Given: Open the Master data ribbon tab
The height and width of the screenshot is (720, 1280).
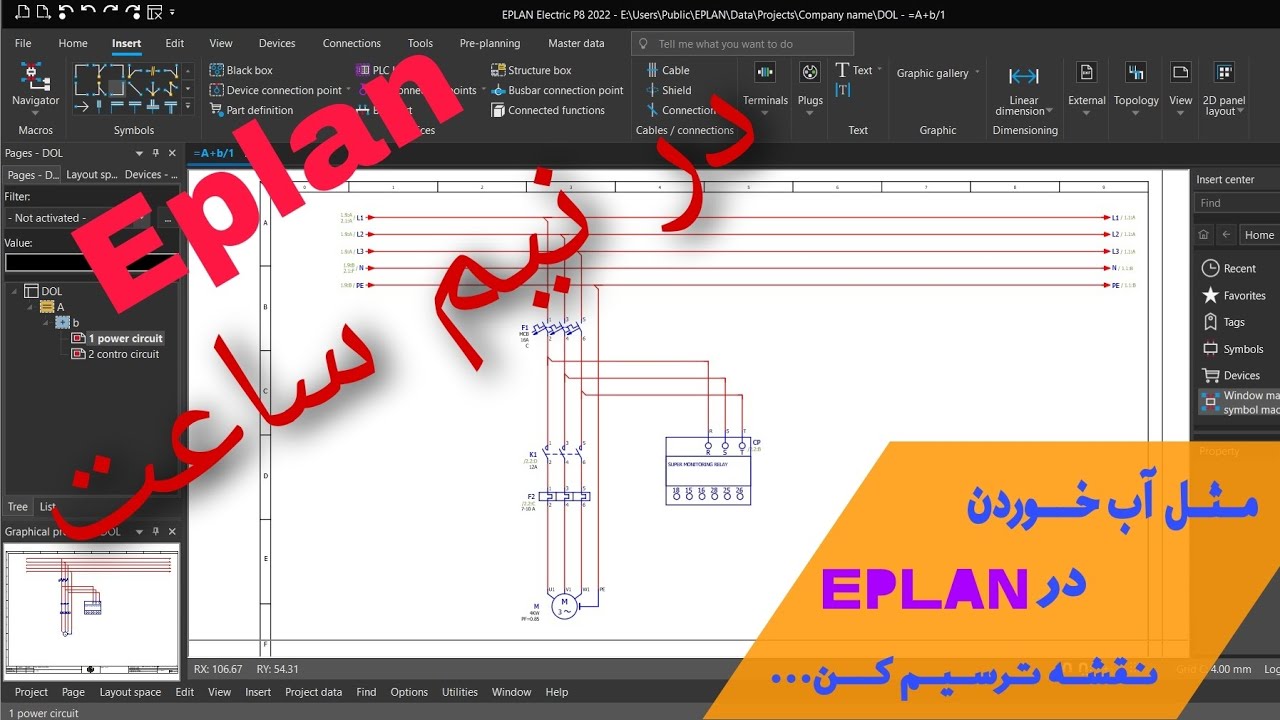Looking at the screenshot, I should 576,43.
